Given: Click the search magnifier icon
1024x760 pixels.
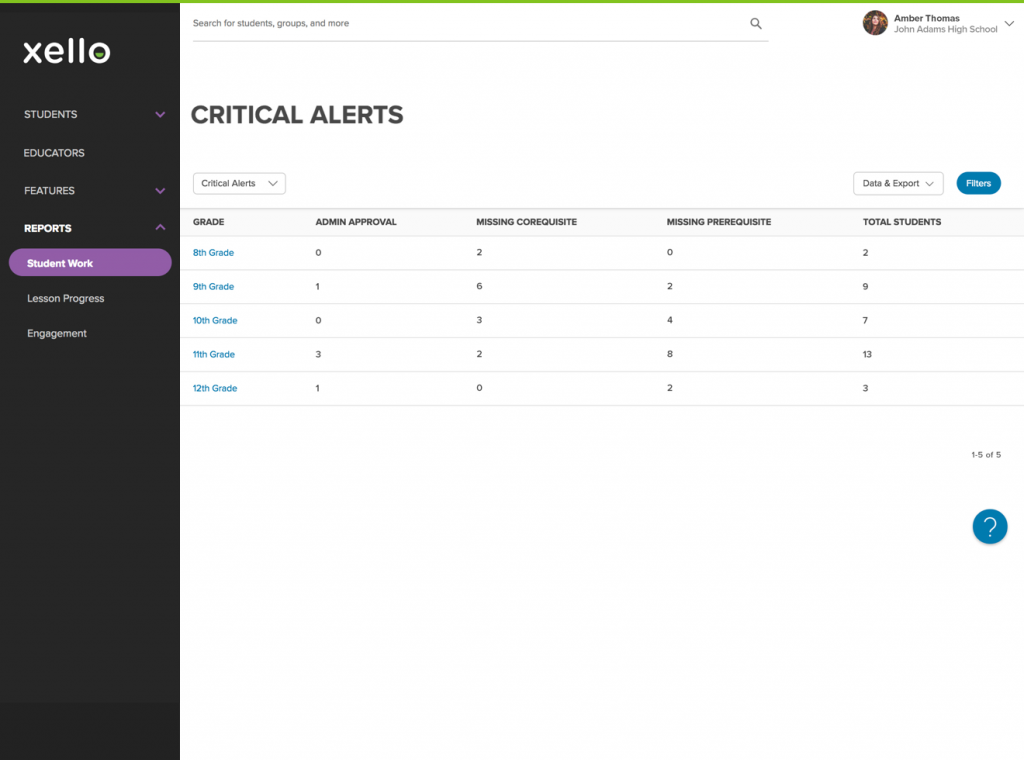Looking at the screenshot, I should [756, 24].
